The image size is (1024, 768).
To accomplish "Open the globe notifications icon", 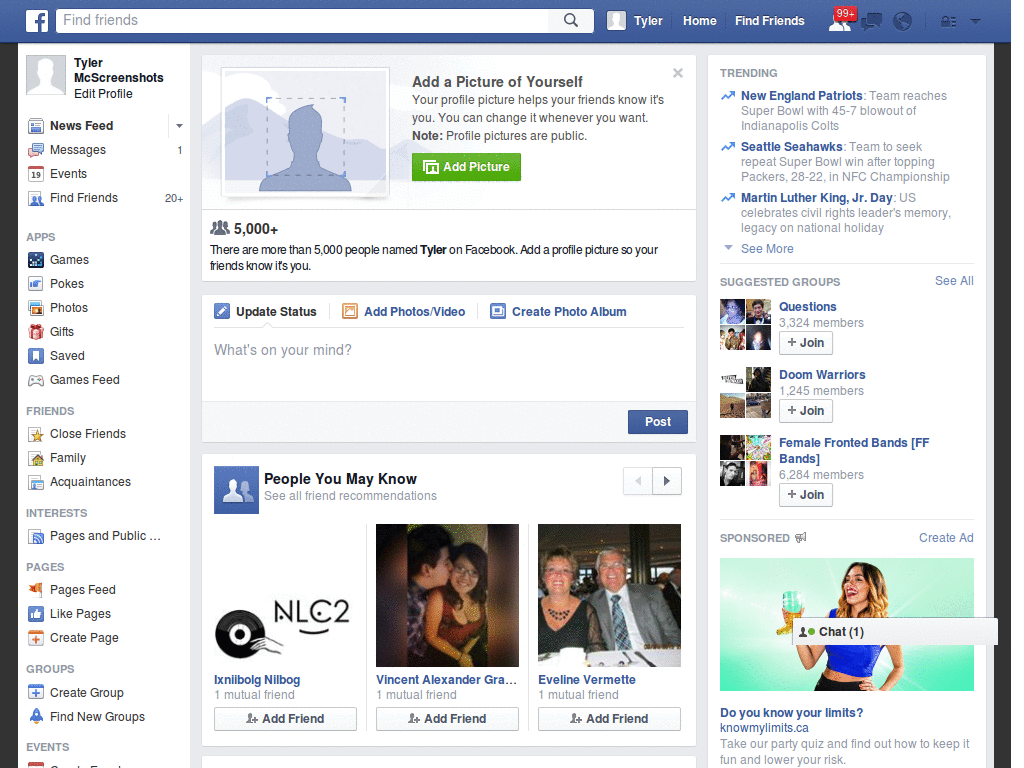I will (903, 21).
